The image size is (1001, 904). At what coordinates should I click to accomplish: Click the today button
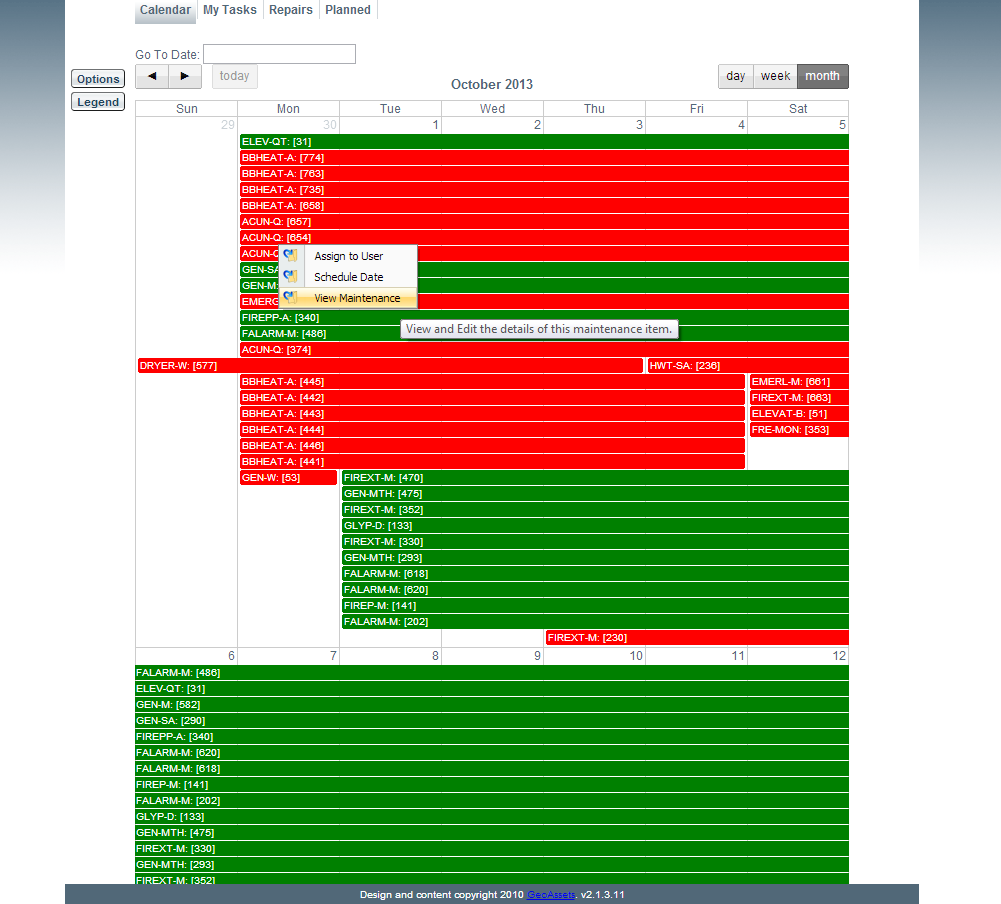click(234, 76)
